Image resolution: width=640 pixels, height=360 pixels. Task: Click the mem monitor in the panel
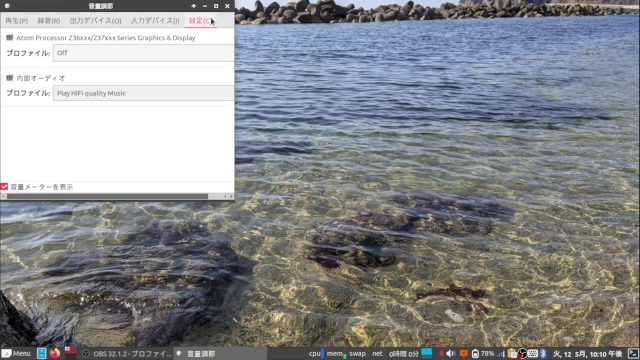[337, 353]
